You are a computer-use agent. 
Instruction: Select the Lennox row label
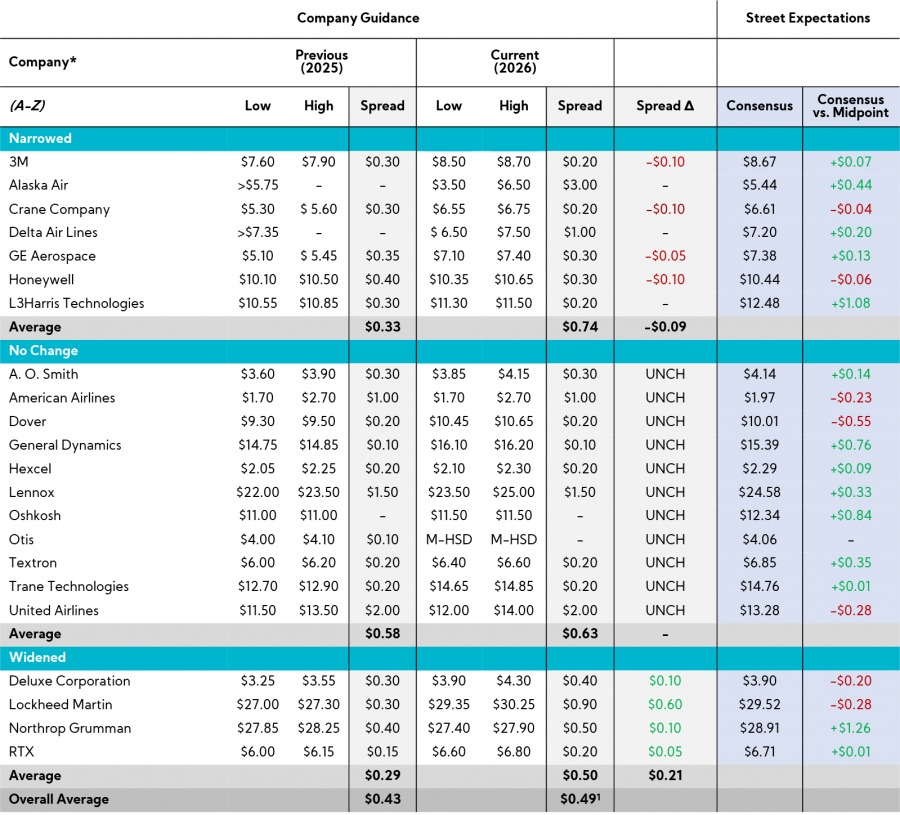[32, 492]
